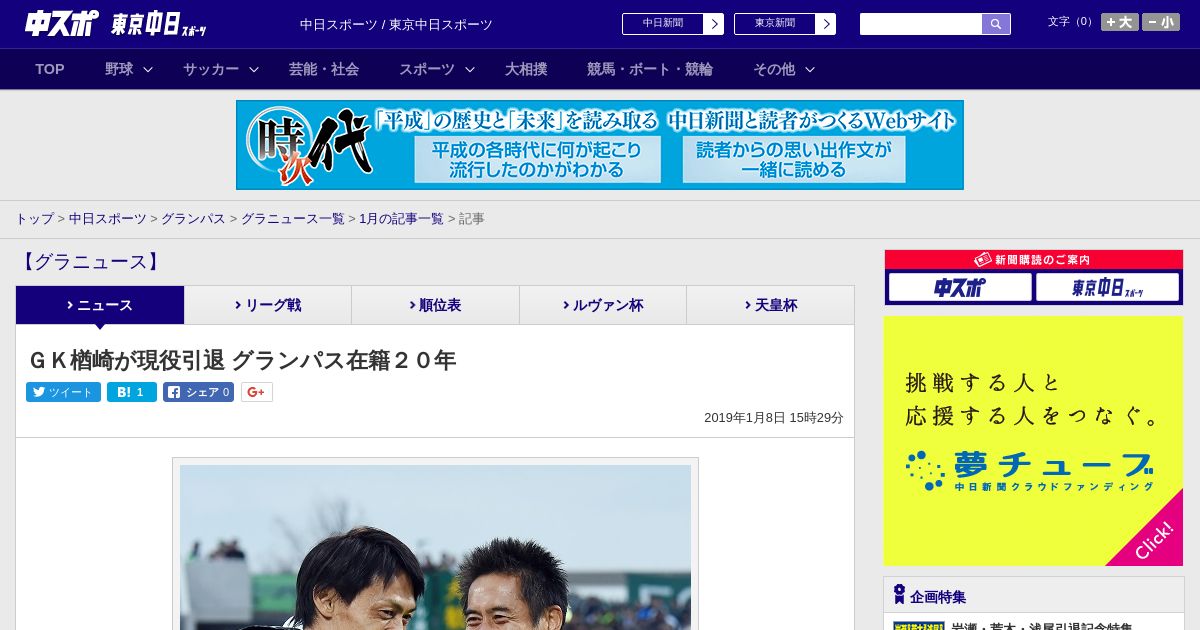Switch to the 天皇杯 tab

click(771, 305)
